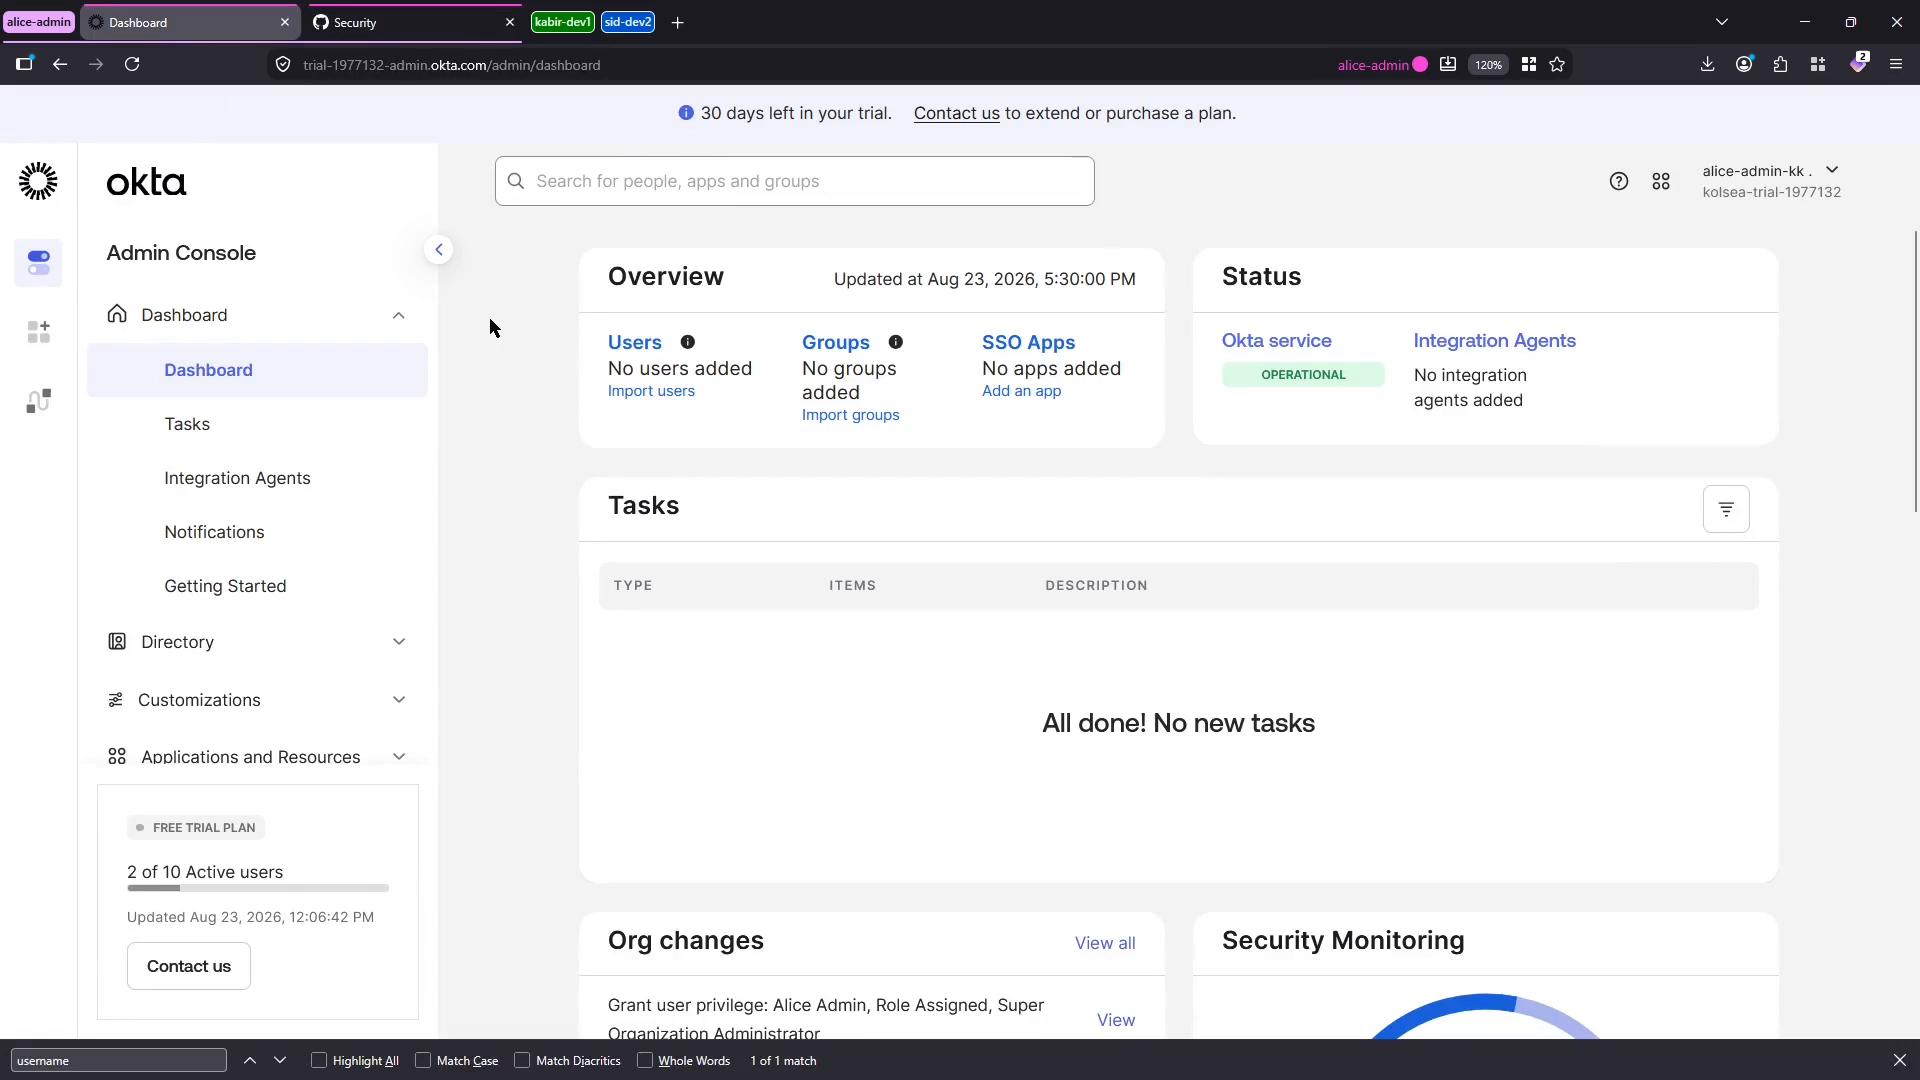Open Notifications in sidebar
The width and height of the screenshot is (1920, 1080).
[x=214, y=532]
